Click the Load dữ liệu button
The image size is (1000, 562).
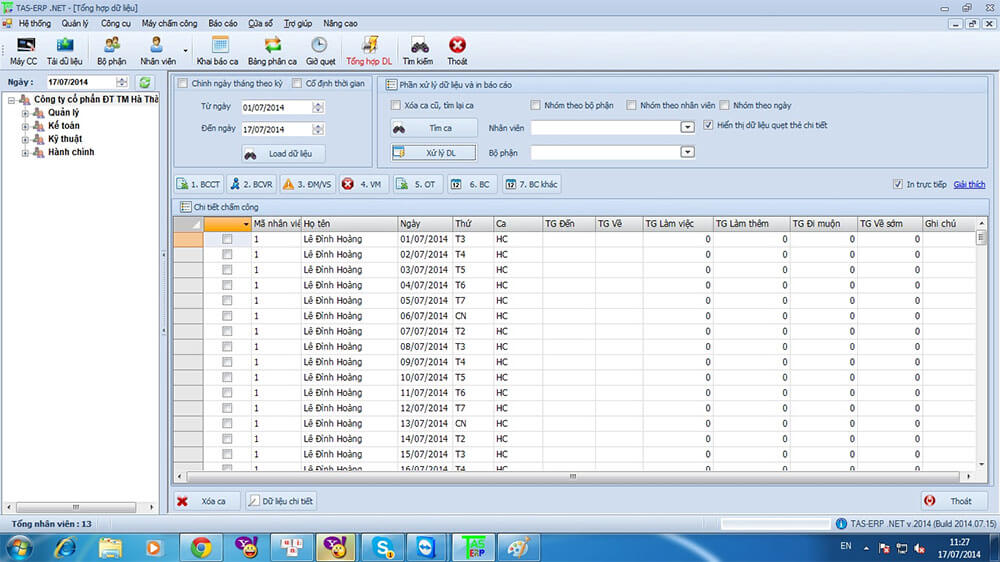click(x=283, y=154)
